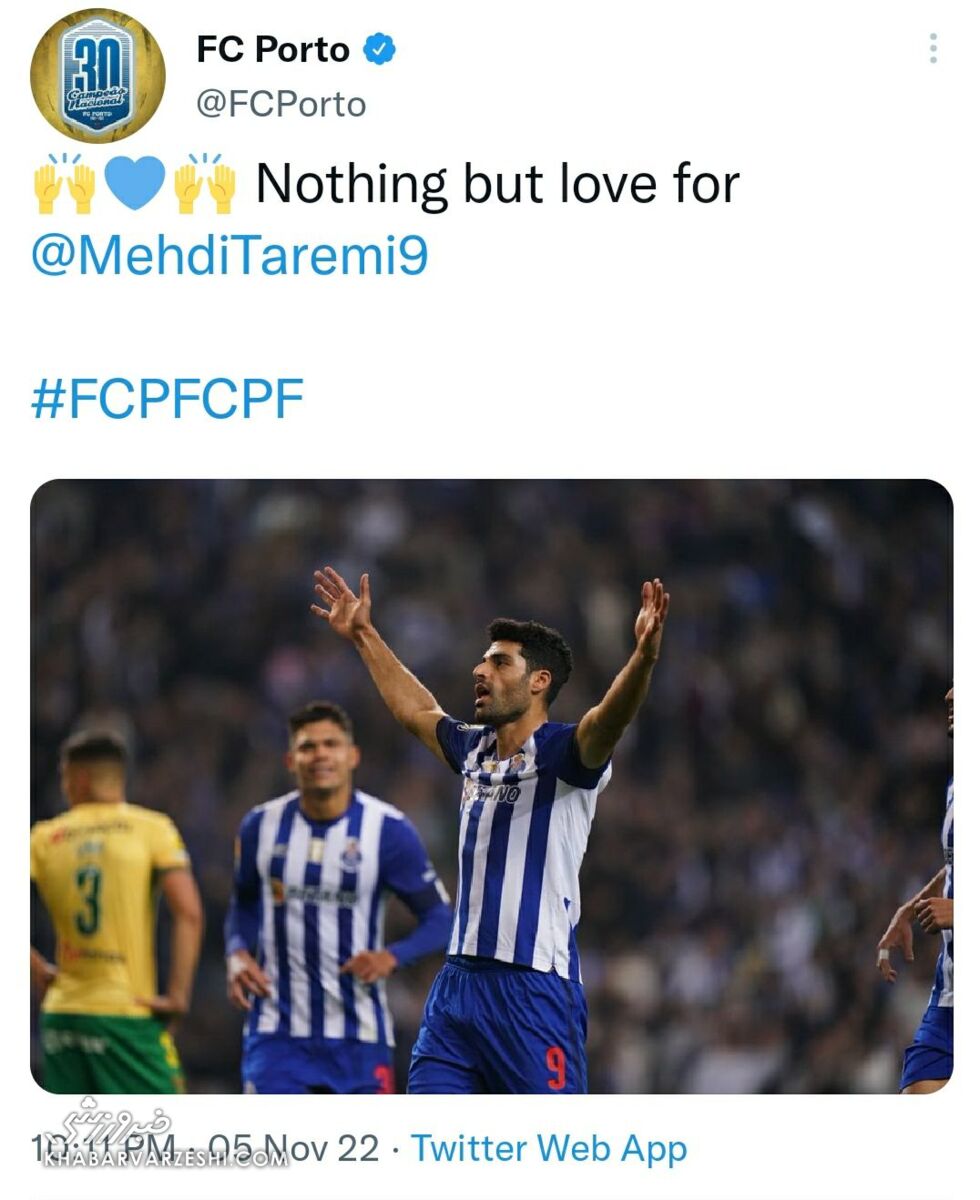Click the "Nothing but love for" text
This screenshot has width=980, height=1200.
click(x=497, y=184)
